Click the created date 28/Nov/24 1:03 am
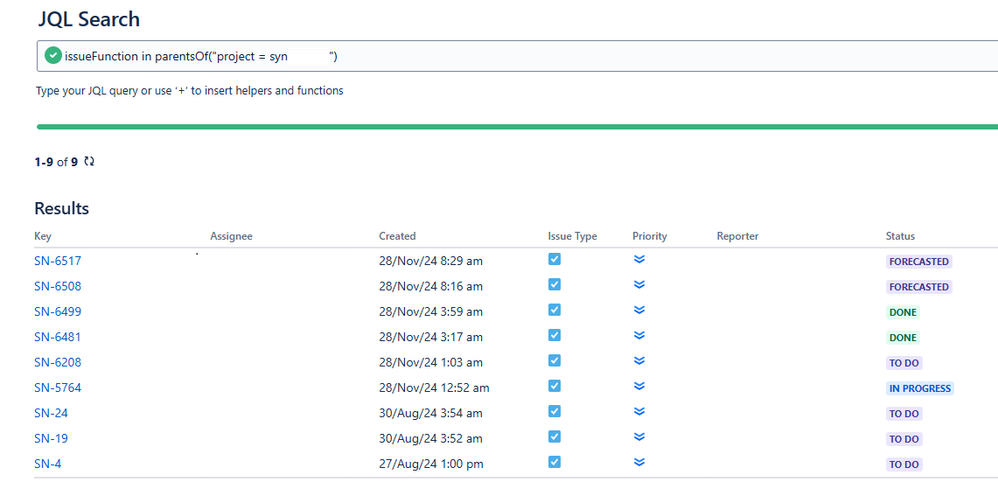This screenshot has width=998, height=496. (431, 362)
